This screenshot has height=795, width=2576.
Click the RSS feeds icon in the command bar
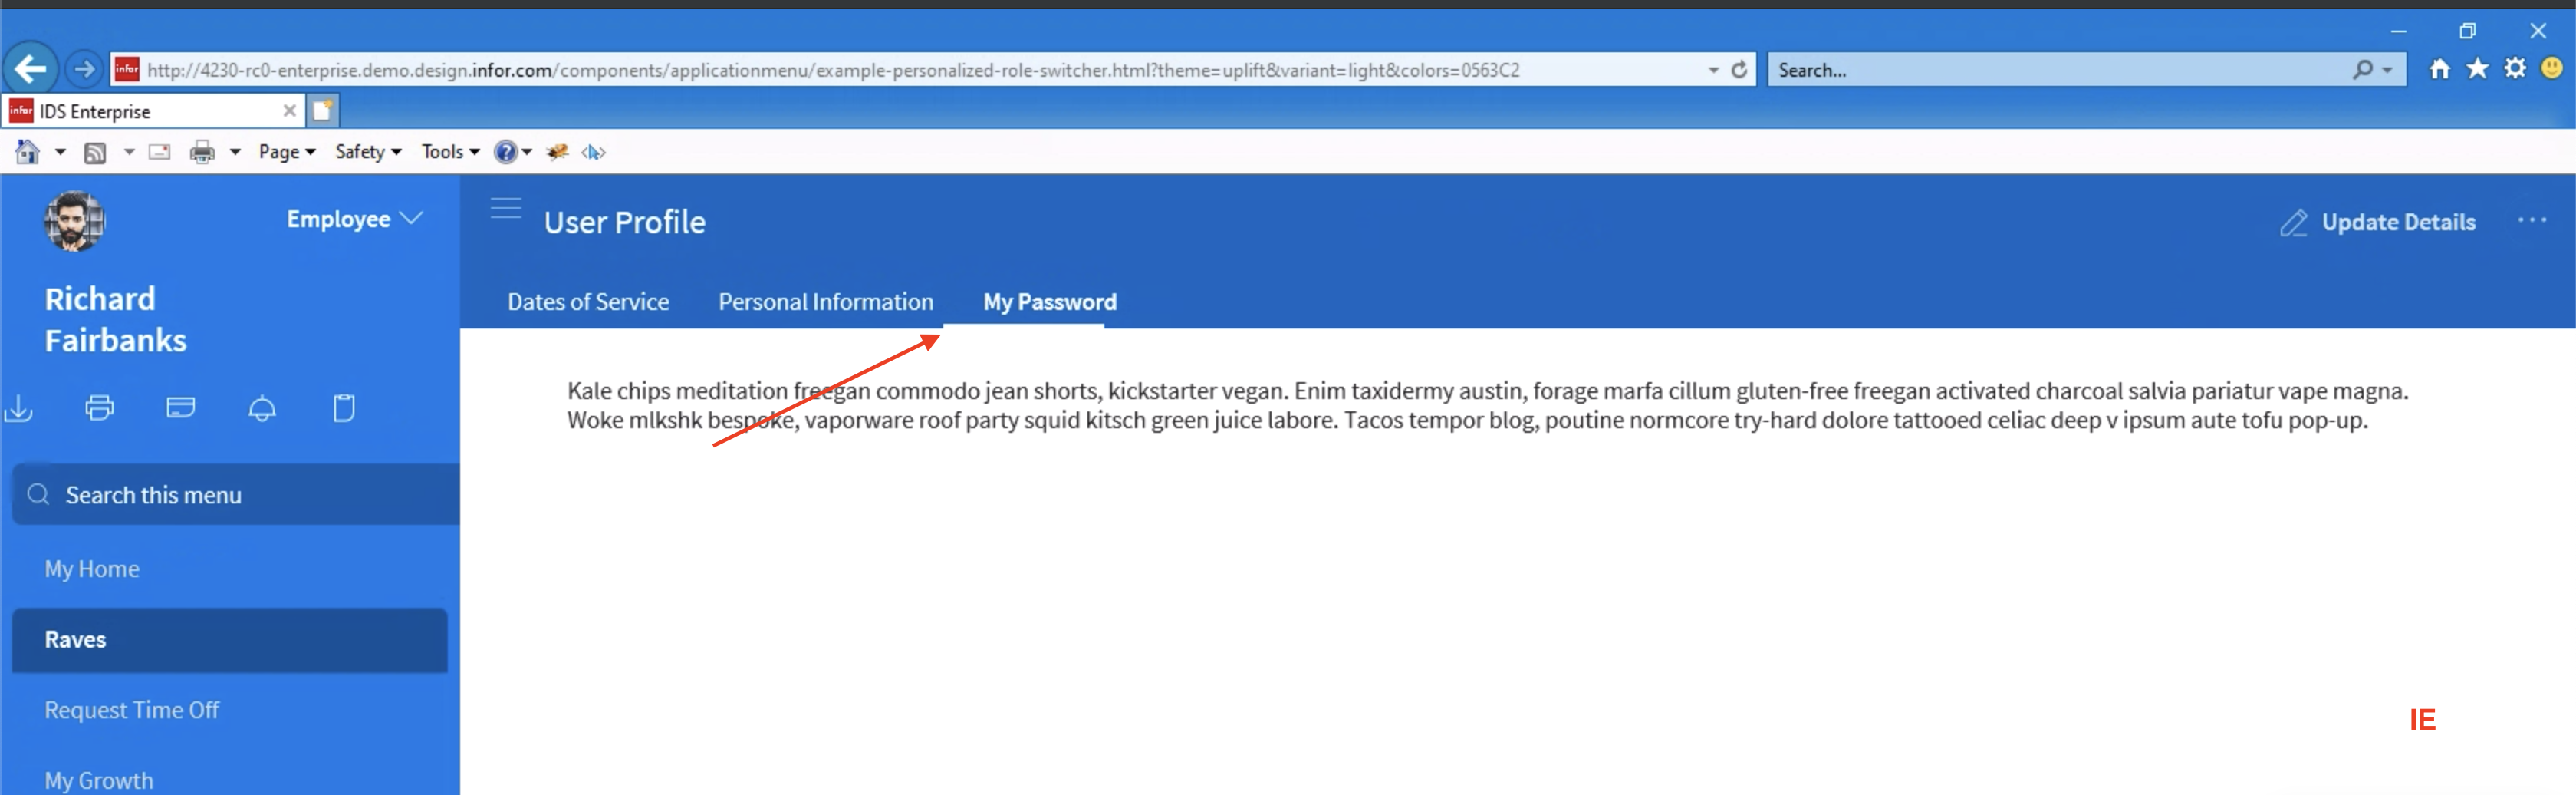(x=95, y=152)
